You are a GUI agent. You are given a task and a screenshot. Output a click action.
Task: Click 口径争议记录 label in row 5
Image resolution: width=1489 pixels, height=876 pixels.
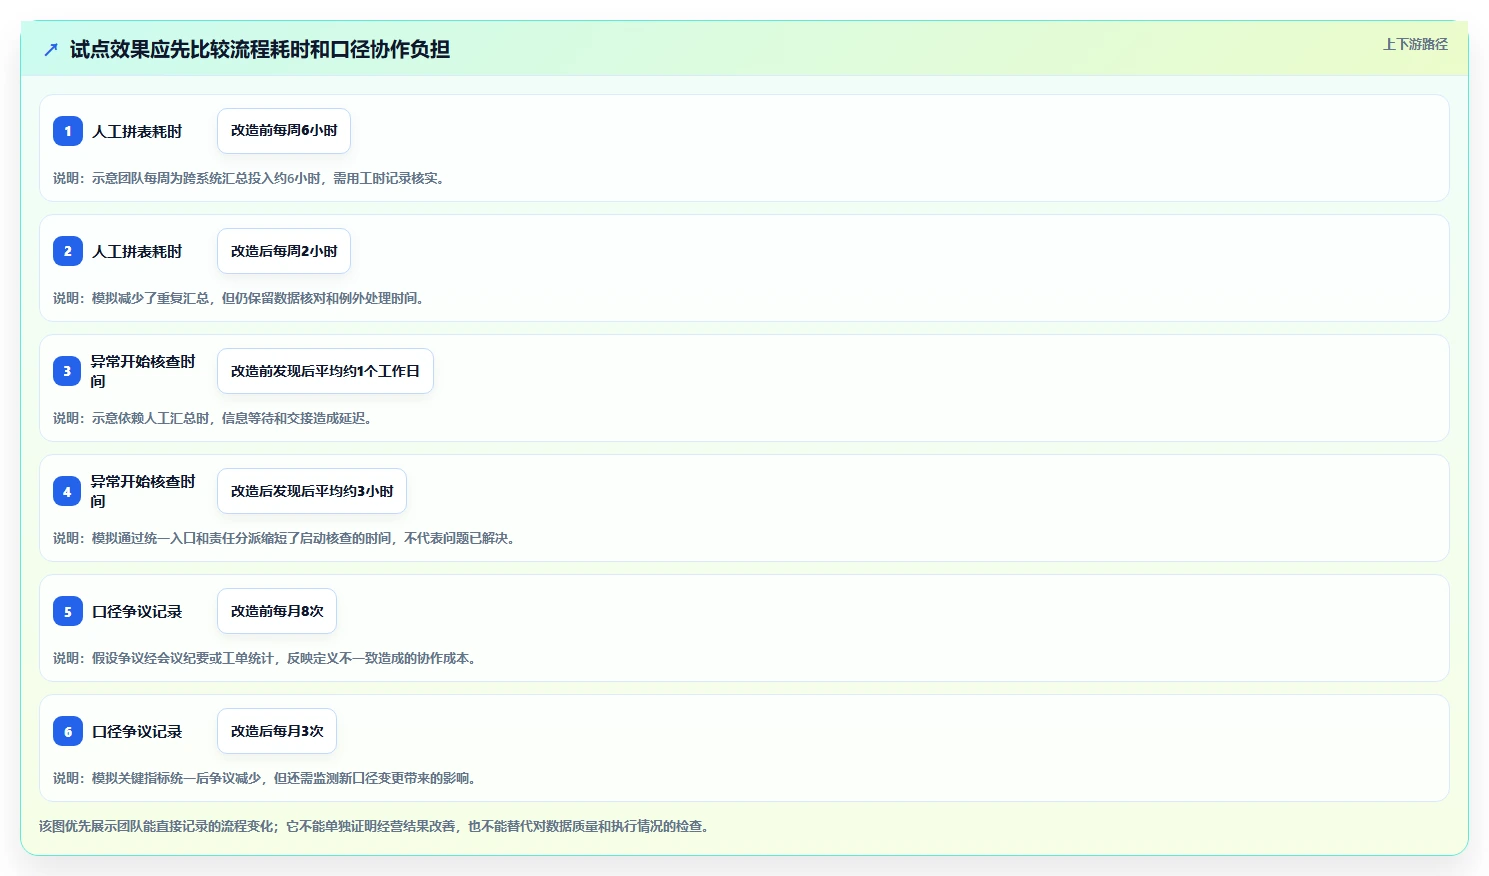[x=137, y=611]
